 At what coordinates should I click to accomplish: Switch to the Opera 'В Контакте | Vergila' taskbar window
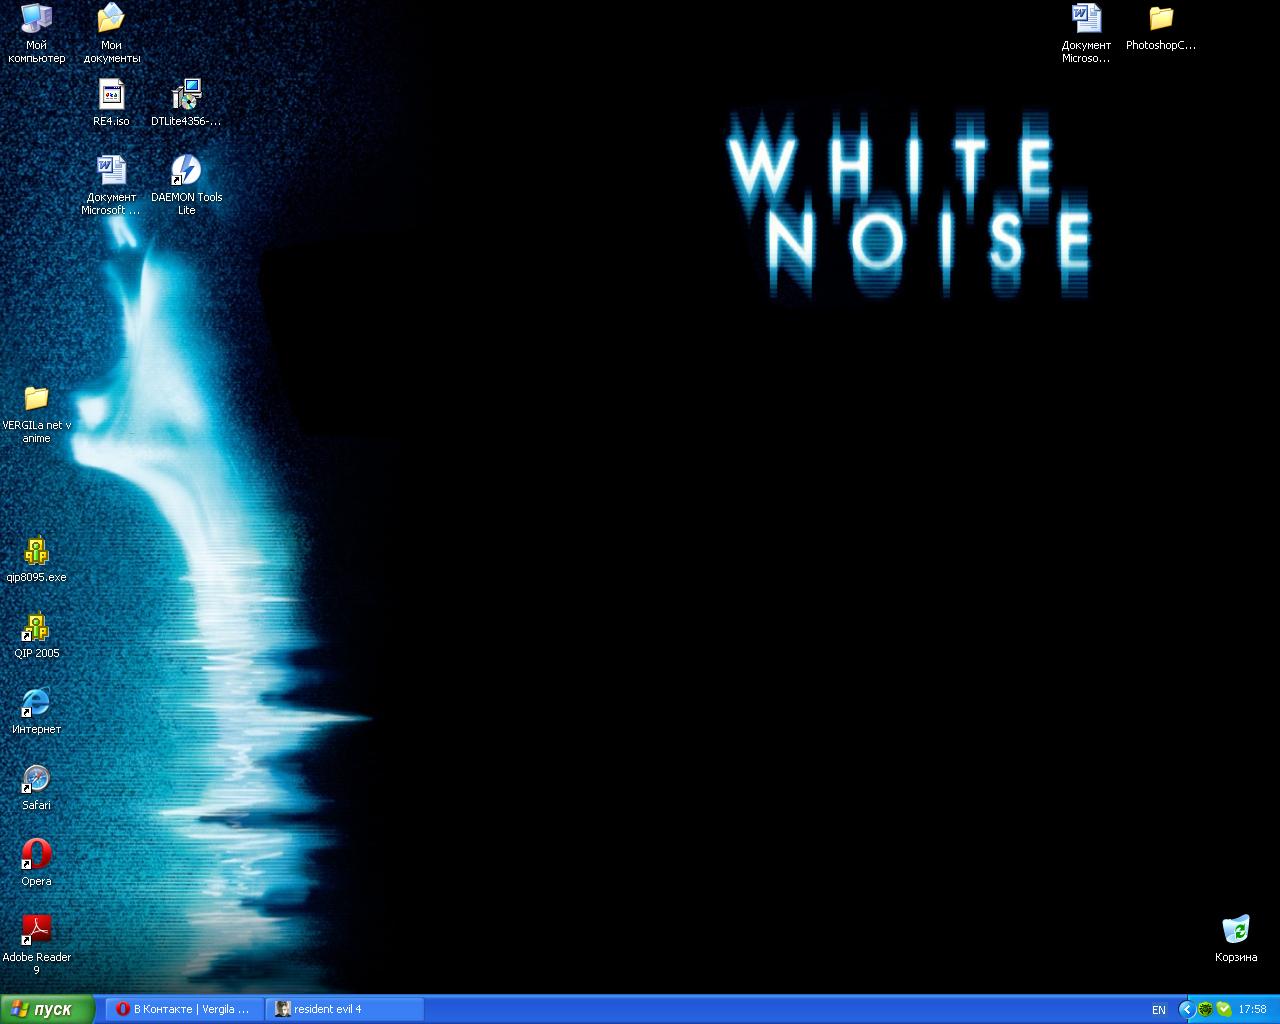tap(185, 1009)
